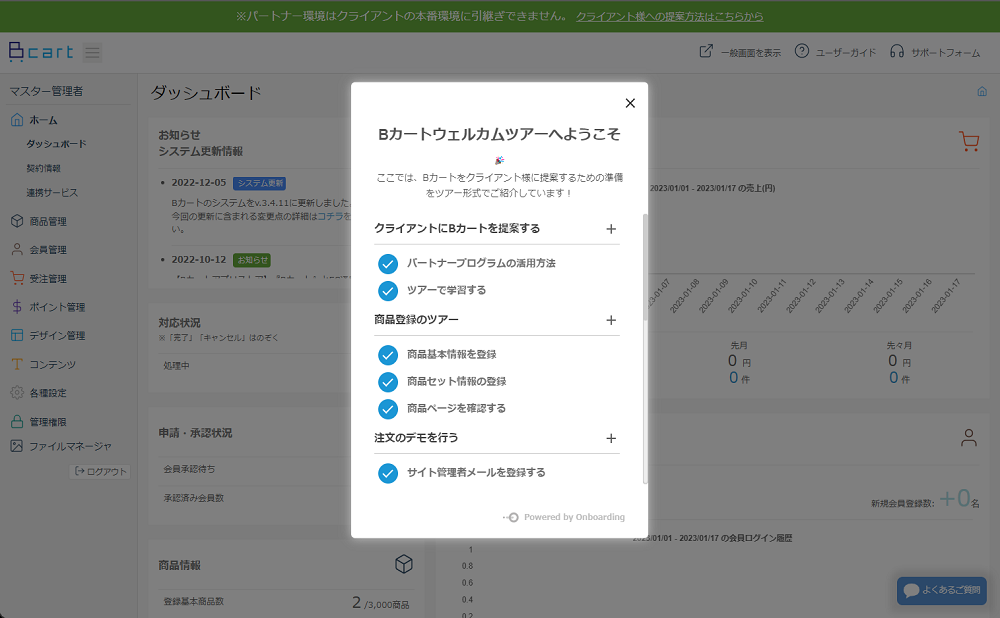This screenshot has width=1000, height=618.
Task: Open 商品管理 menu label
Action: pyautogui.click(x=48, y=221)
